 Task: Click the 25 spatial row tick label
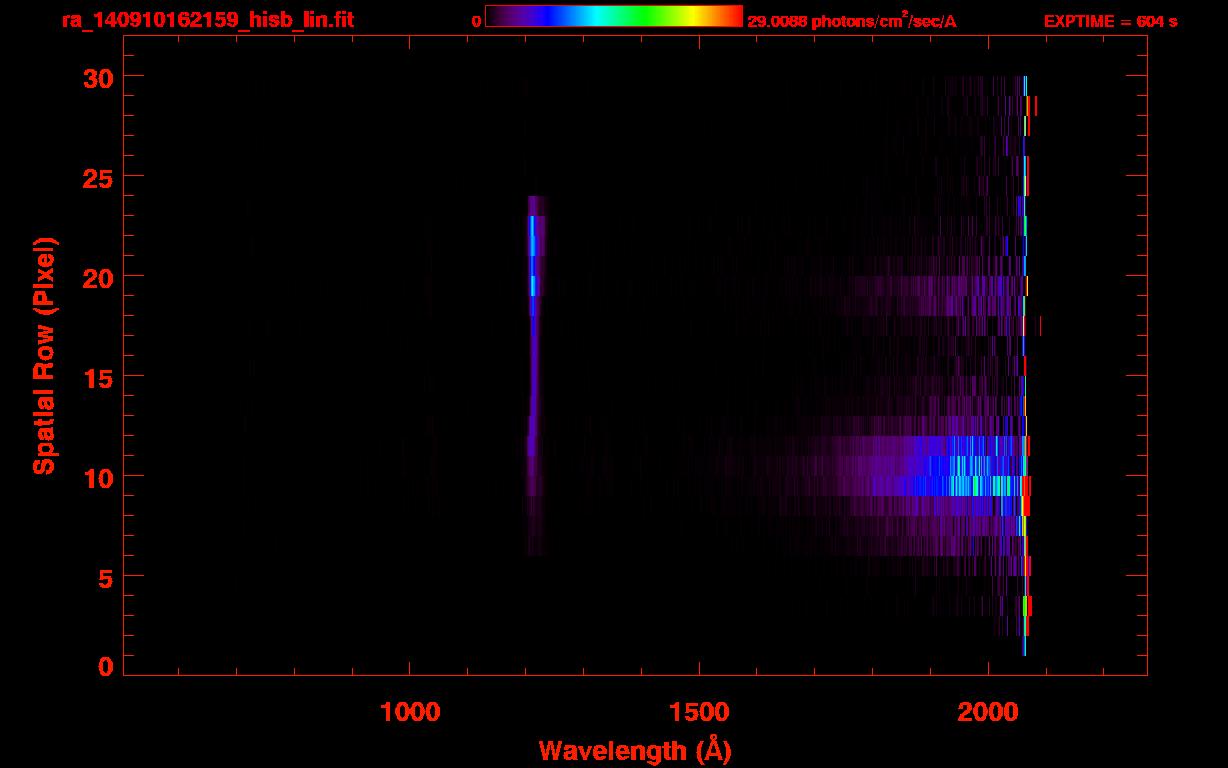[x=98, y=177]
